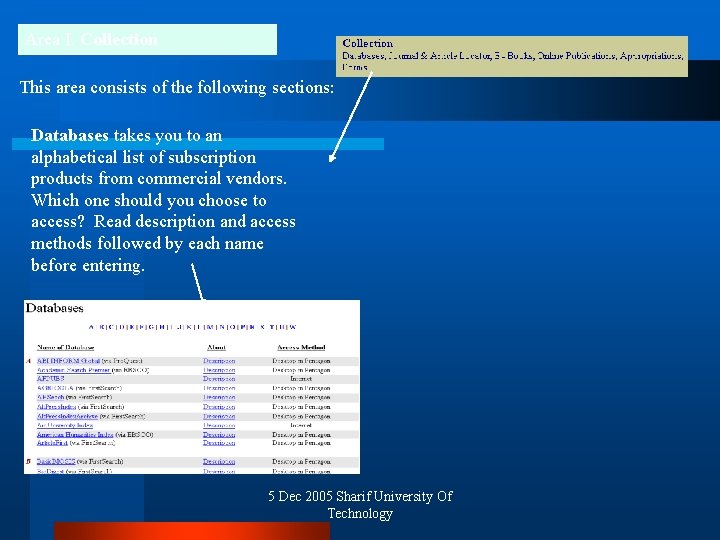View Description for AFPUBS
Image resolution: width=720 pixels, height=540 pixels.
(219, 379)
